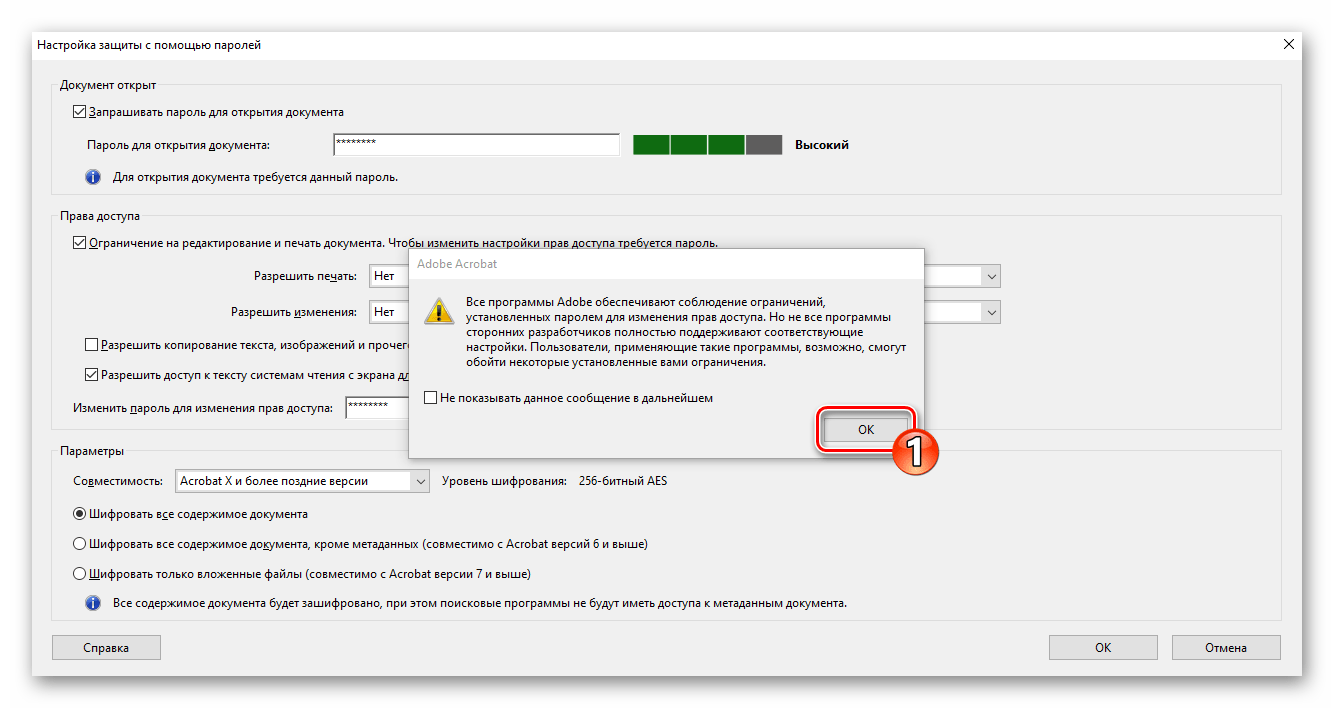Open the Справка help section
This screenshot has width=1334, height=708.
tap(106, 647)
